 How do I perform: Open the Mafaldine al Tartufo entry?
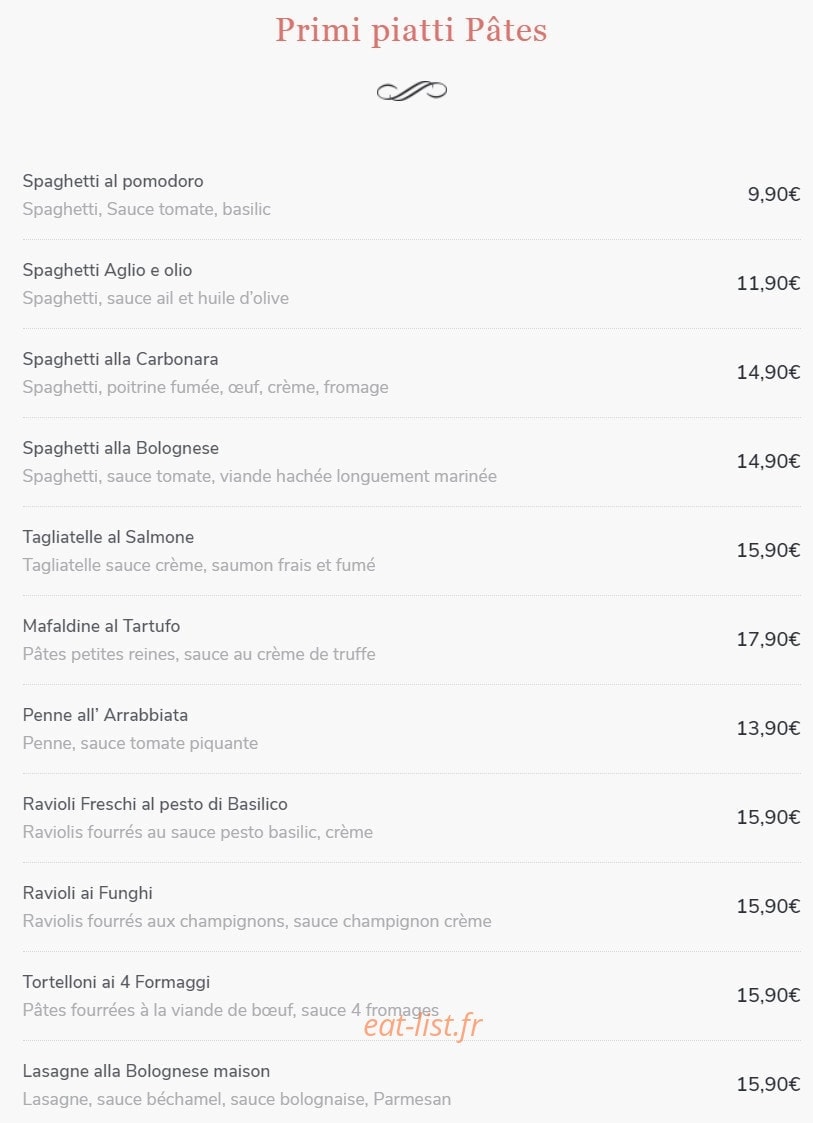pyautogui.click(x=101, y=626)
